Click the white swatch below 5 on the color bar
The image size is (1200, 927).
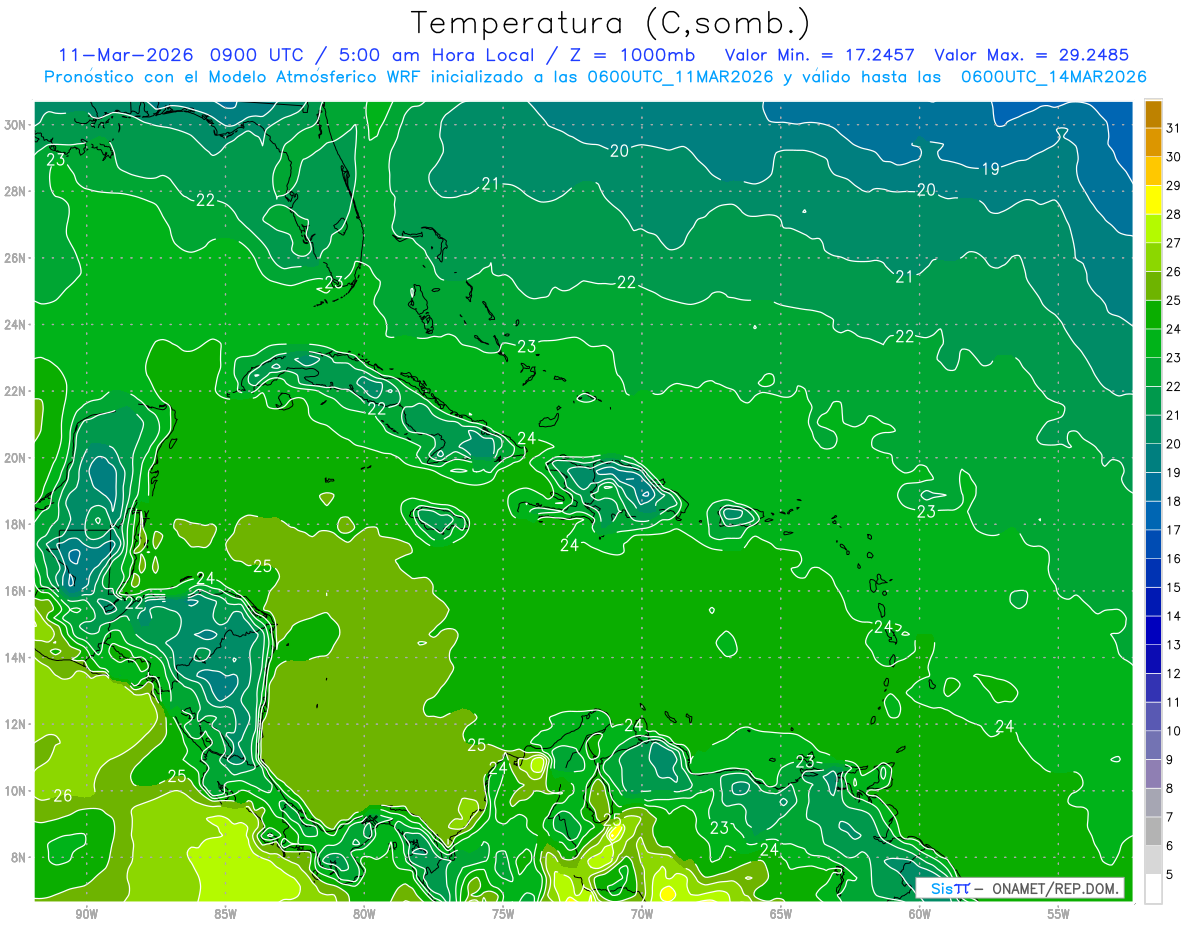1154,888
